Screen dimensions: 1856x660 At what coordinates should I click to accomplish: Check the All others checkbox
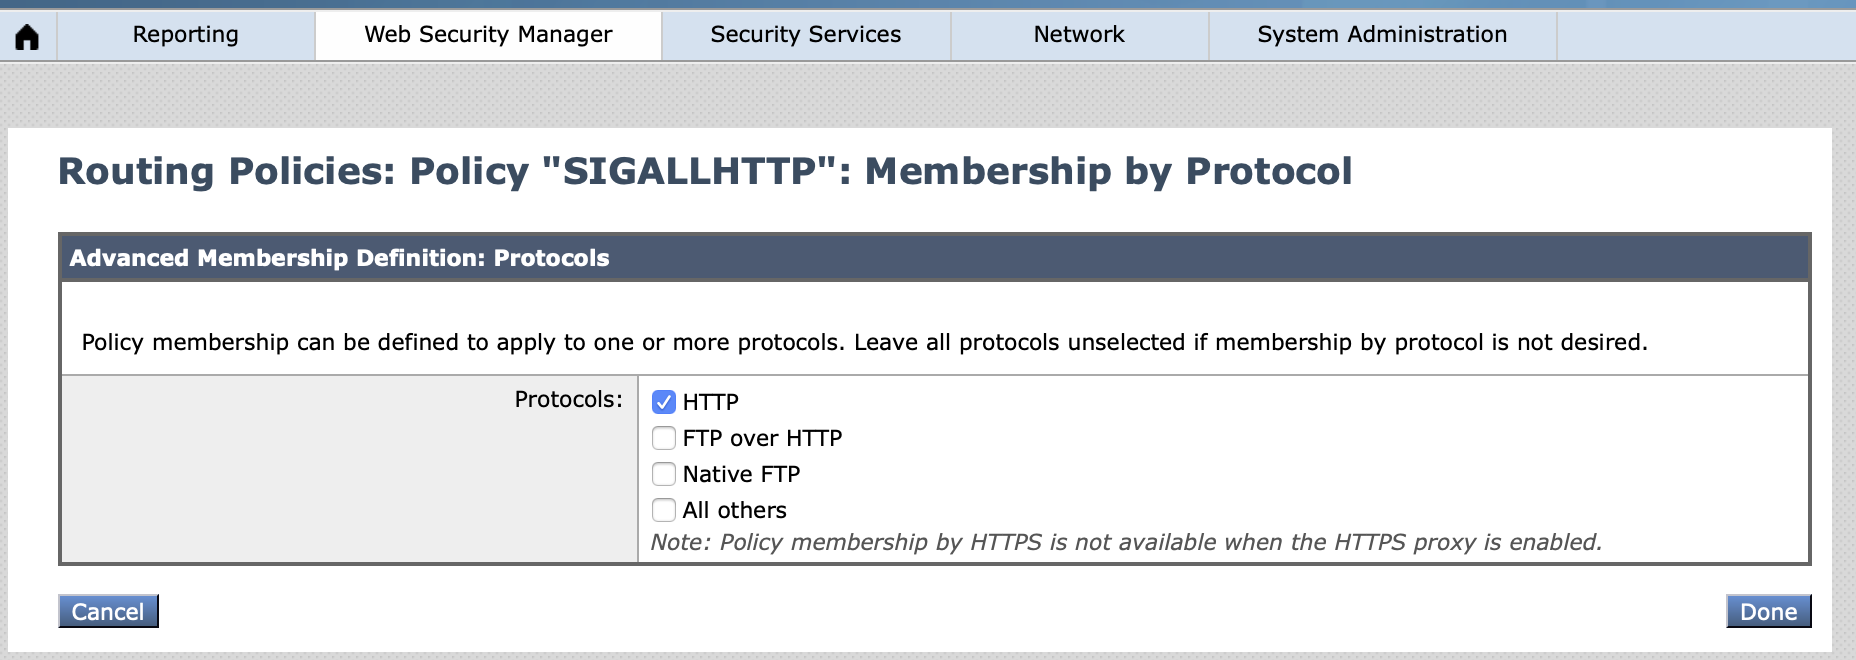pyautogui.click(x=664, y=510)
